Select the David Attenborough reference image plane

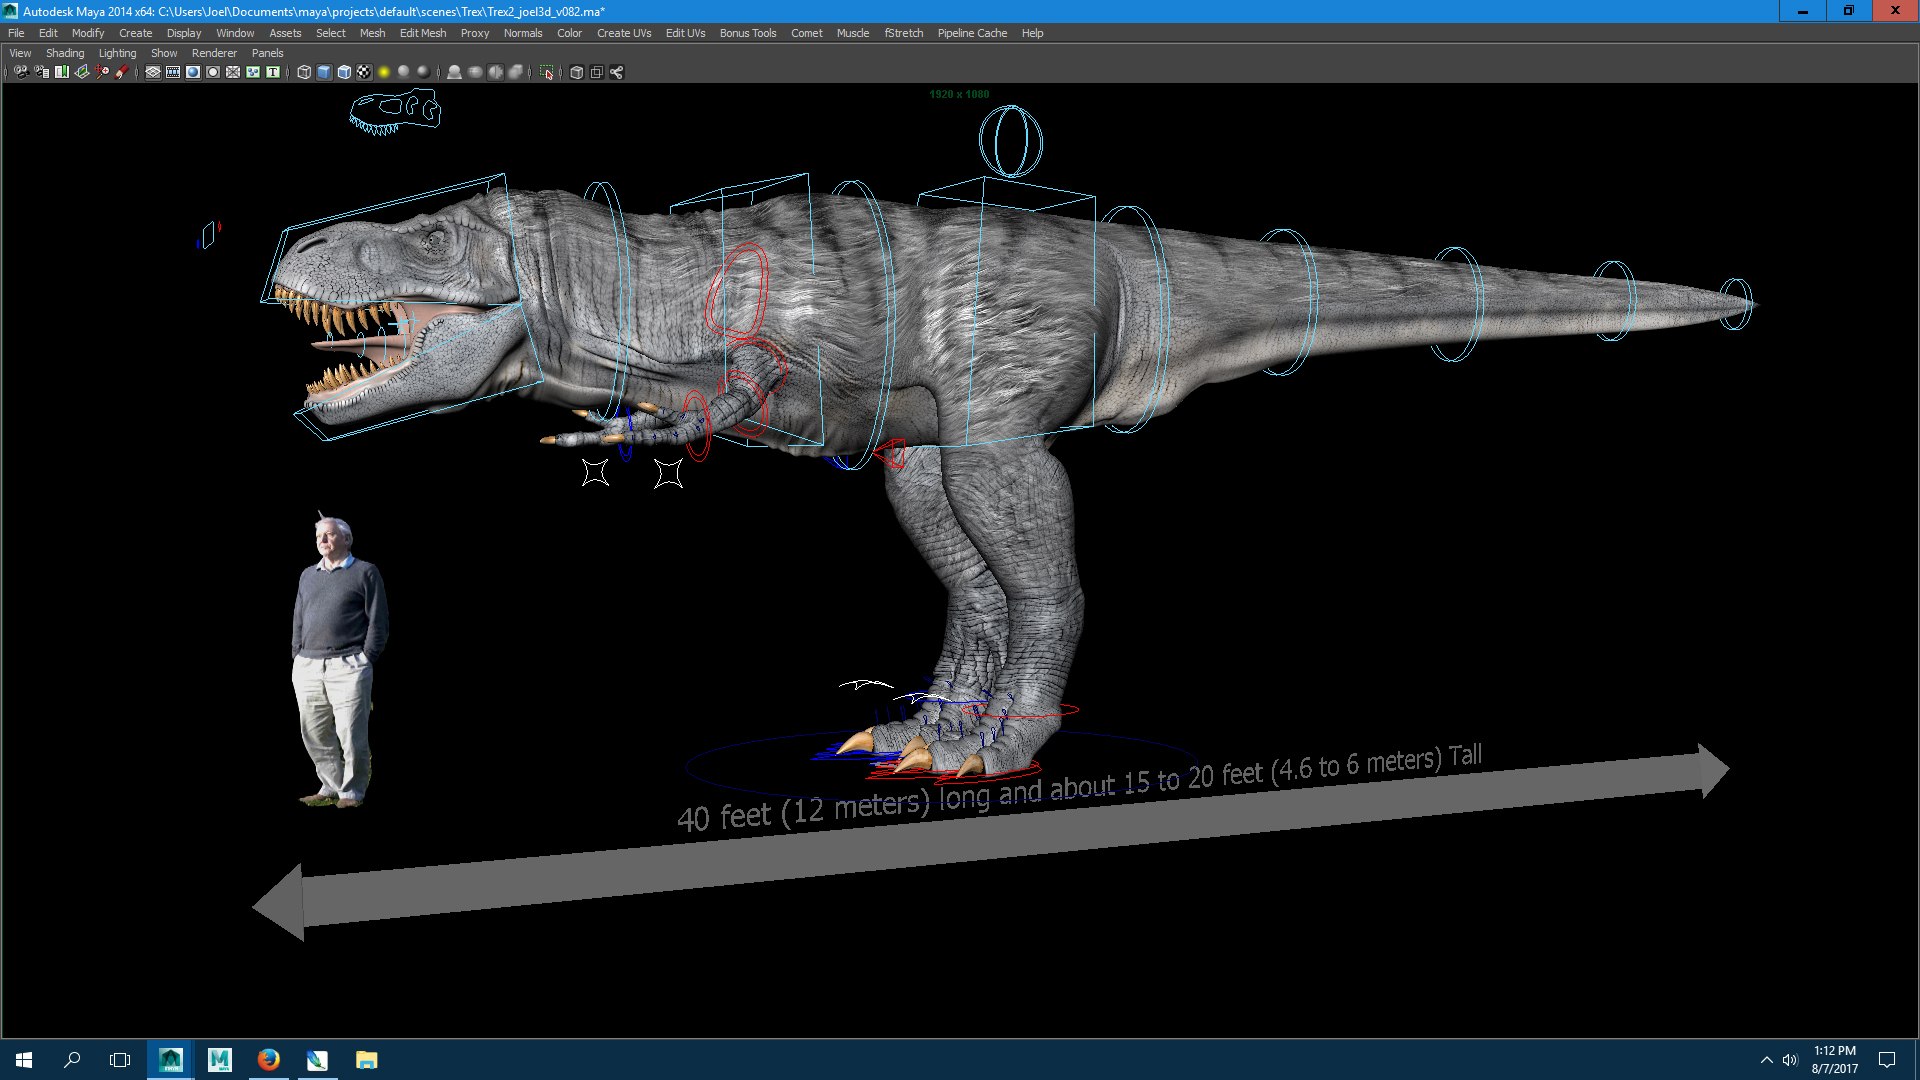click(x=339, y=660)
